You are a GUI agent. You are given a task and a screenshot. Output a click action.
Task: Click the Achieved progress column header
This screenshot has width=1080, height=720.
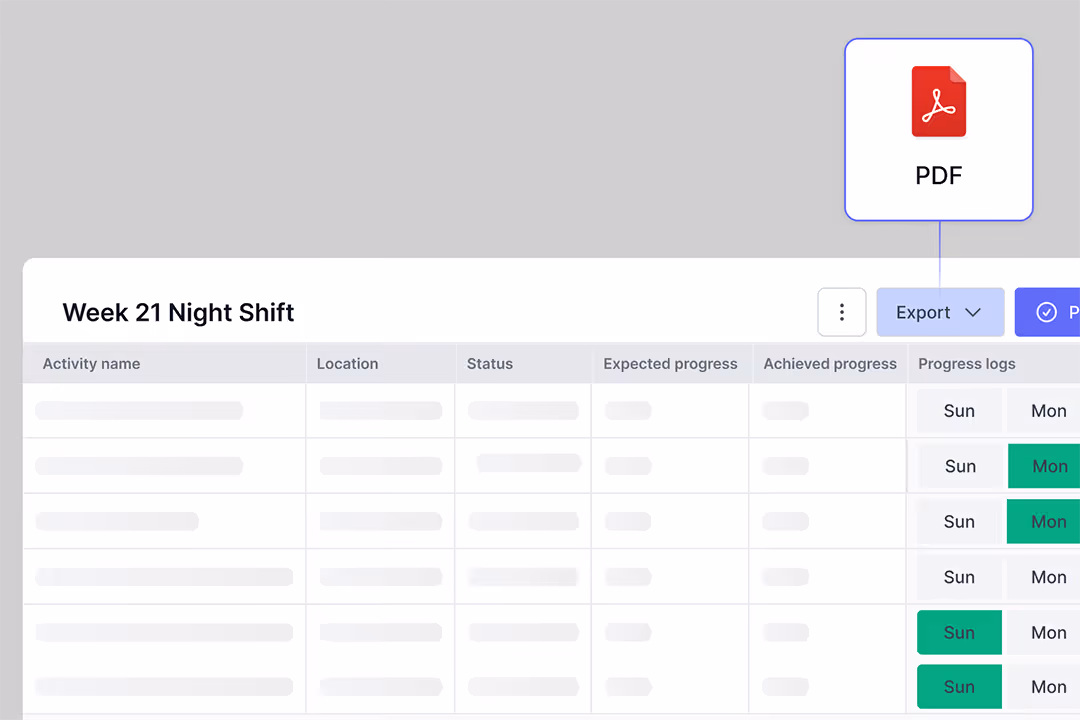click(829, 363)
